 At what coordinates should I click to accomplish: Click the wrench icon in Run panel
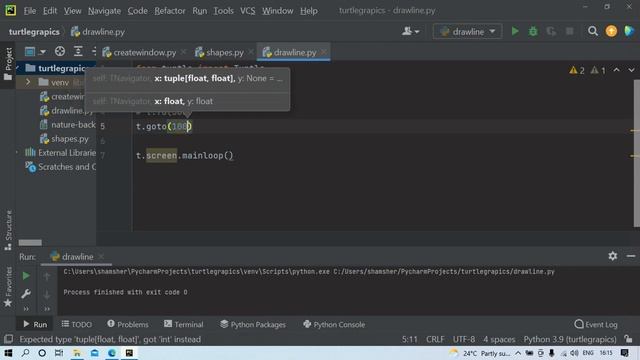coord(26,293)
